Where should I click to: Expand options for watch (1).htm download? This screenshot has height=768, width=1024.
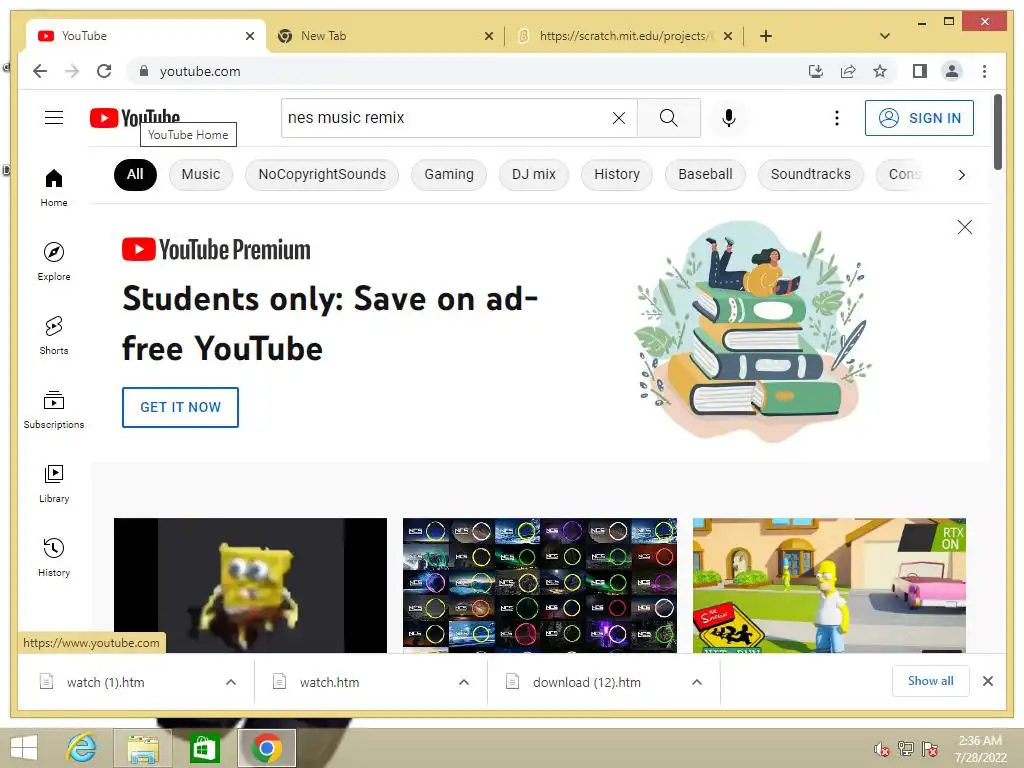[231, 682]
